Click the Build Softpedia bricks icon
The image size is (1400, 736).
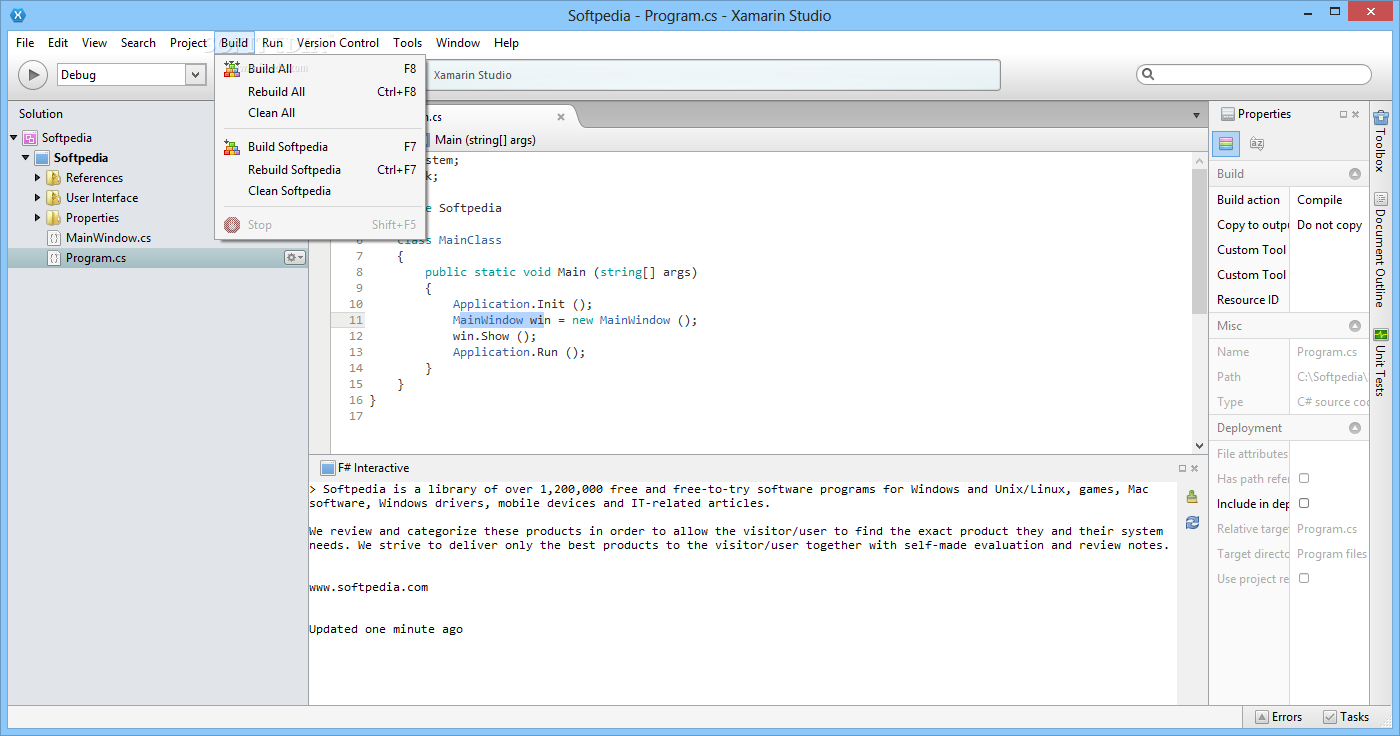tap(232, 147)
